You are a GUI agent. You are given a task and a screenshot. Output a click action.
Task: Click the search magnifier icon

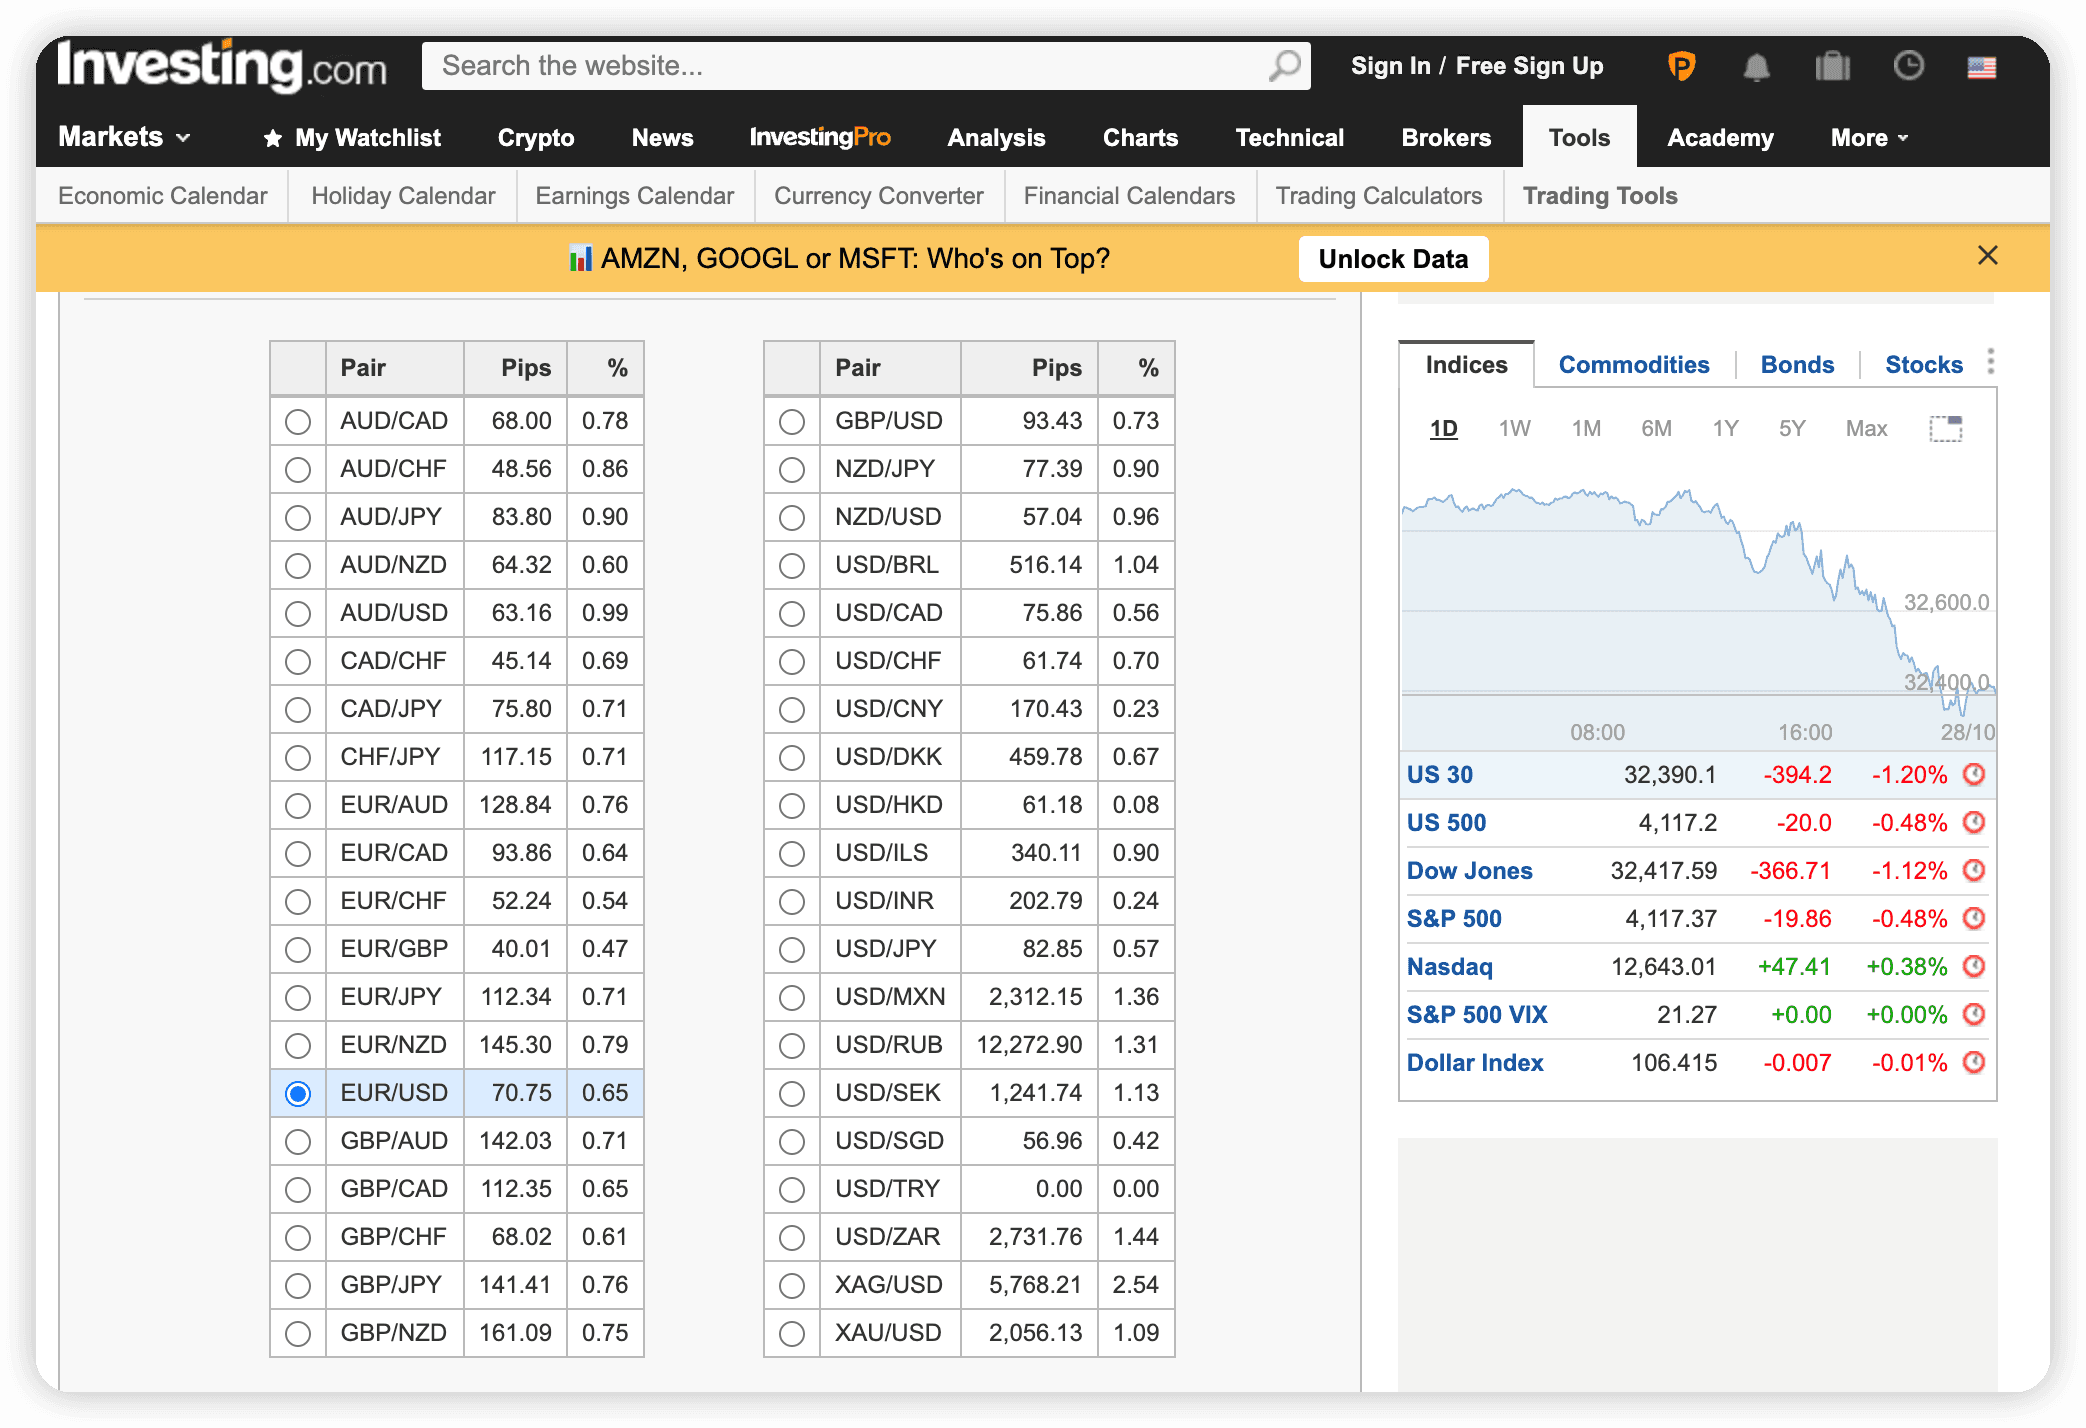tap(1284, 66)
